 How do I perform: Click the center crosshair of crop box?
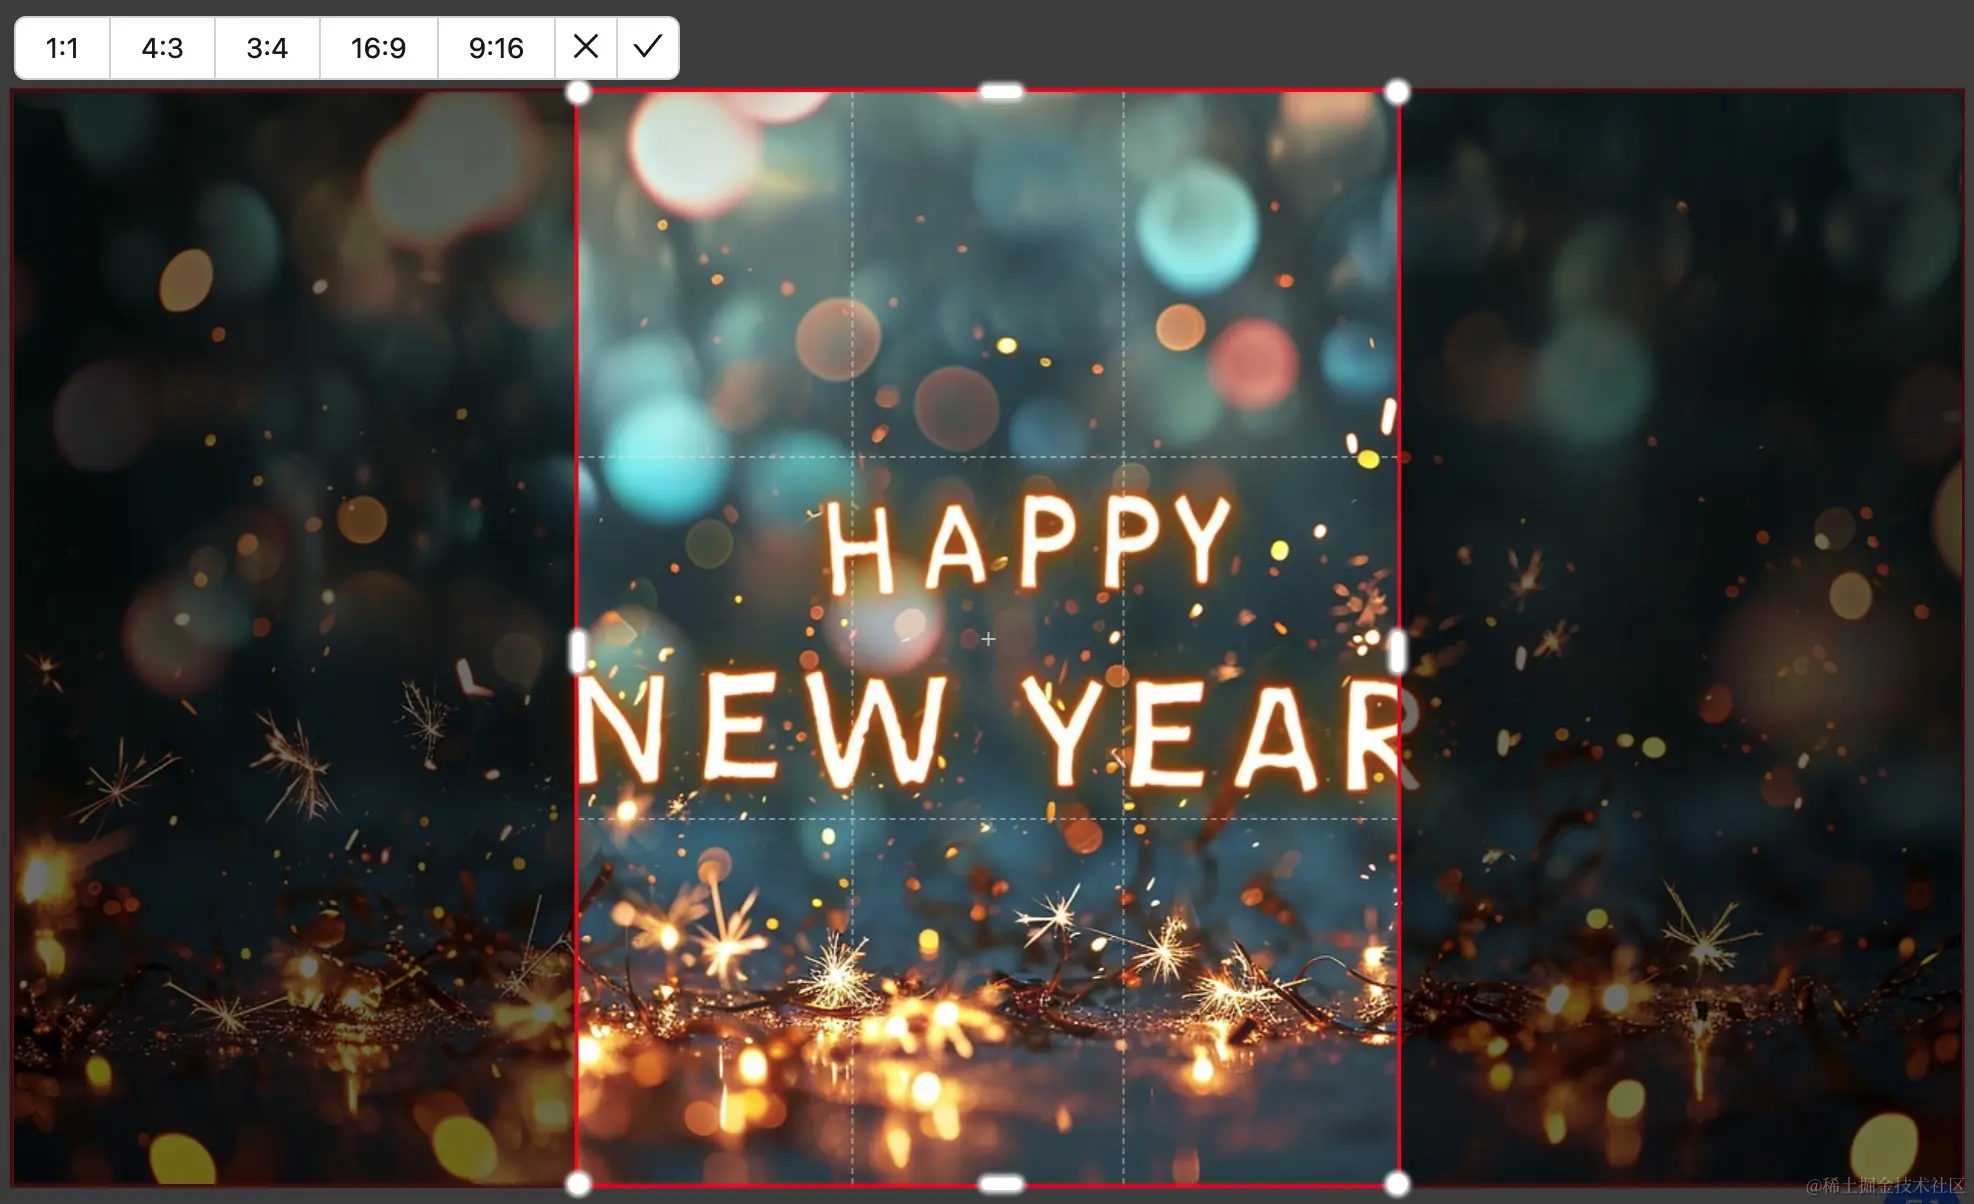pyautogui.click(x=988, y=639)
